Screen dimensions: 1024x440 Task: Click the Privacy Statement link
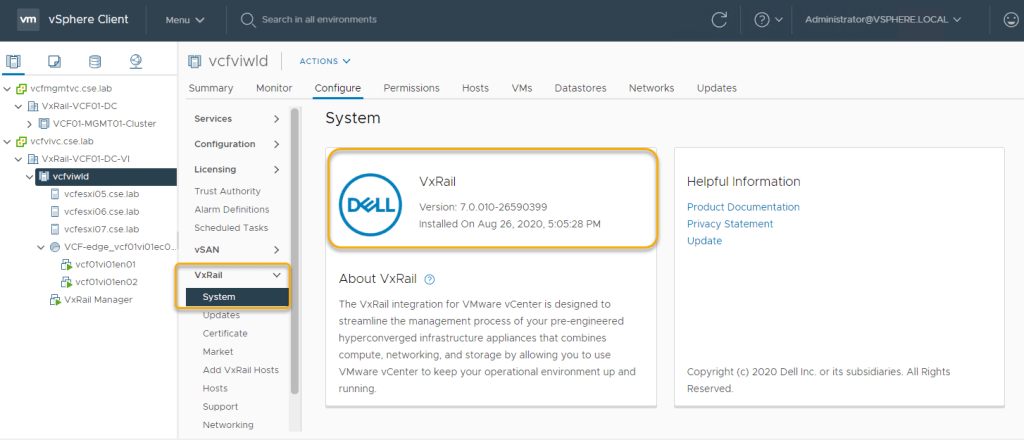(729, 224)
